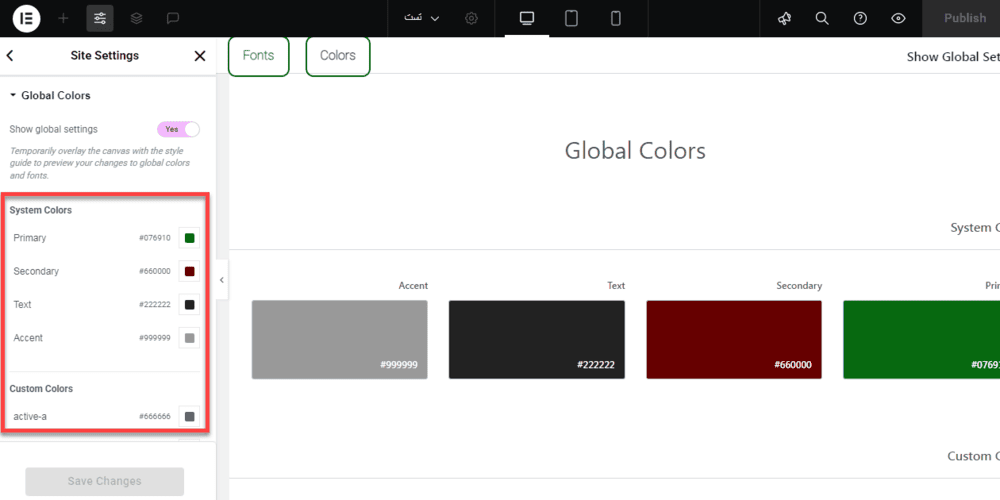Image resolution: width=1000 pixels, height=500 pixels.
Task: Open the Primary color swatch picker
Action: pyautogui.click(x=189, y=238)
